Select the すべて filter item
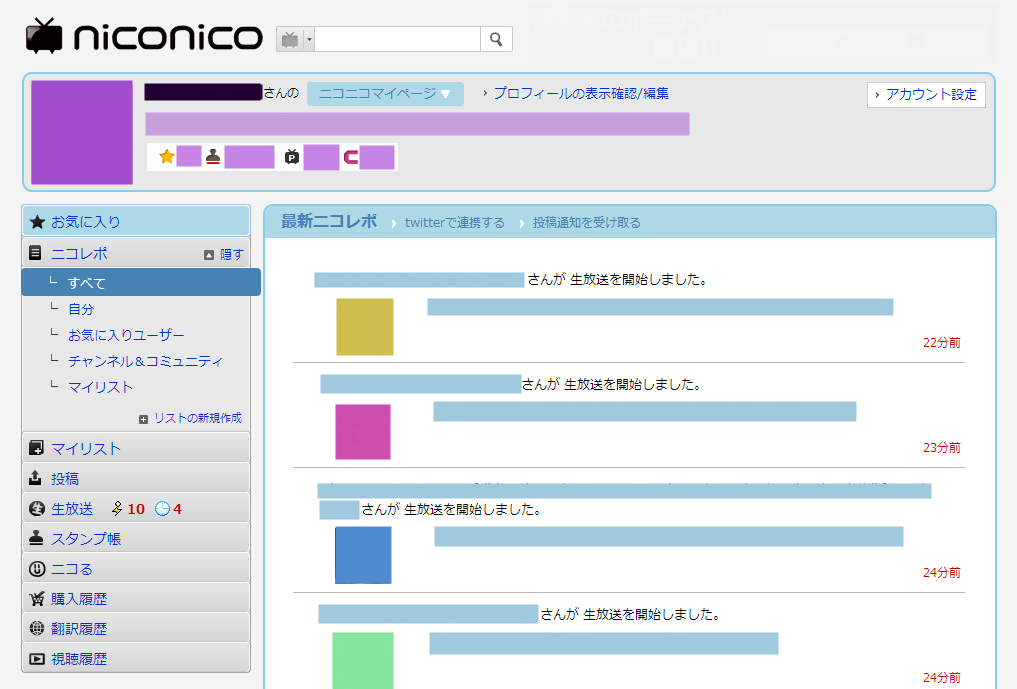 (141, 282)
